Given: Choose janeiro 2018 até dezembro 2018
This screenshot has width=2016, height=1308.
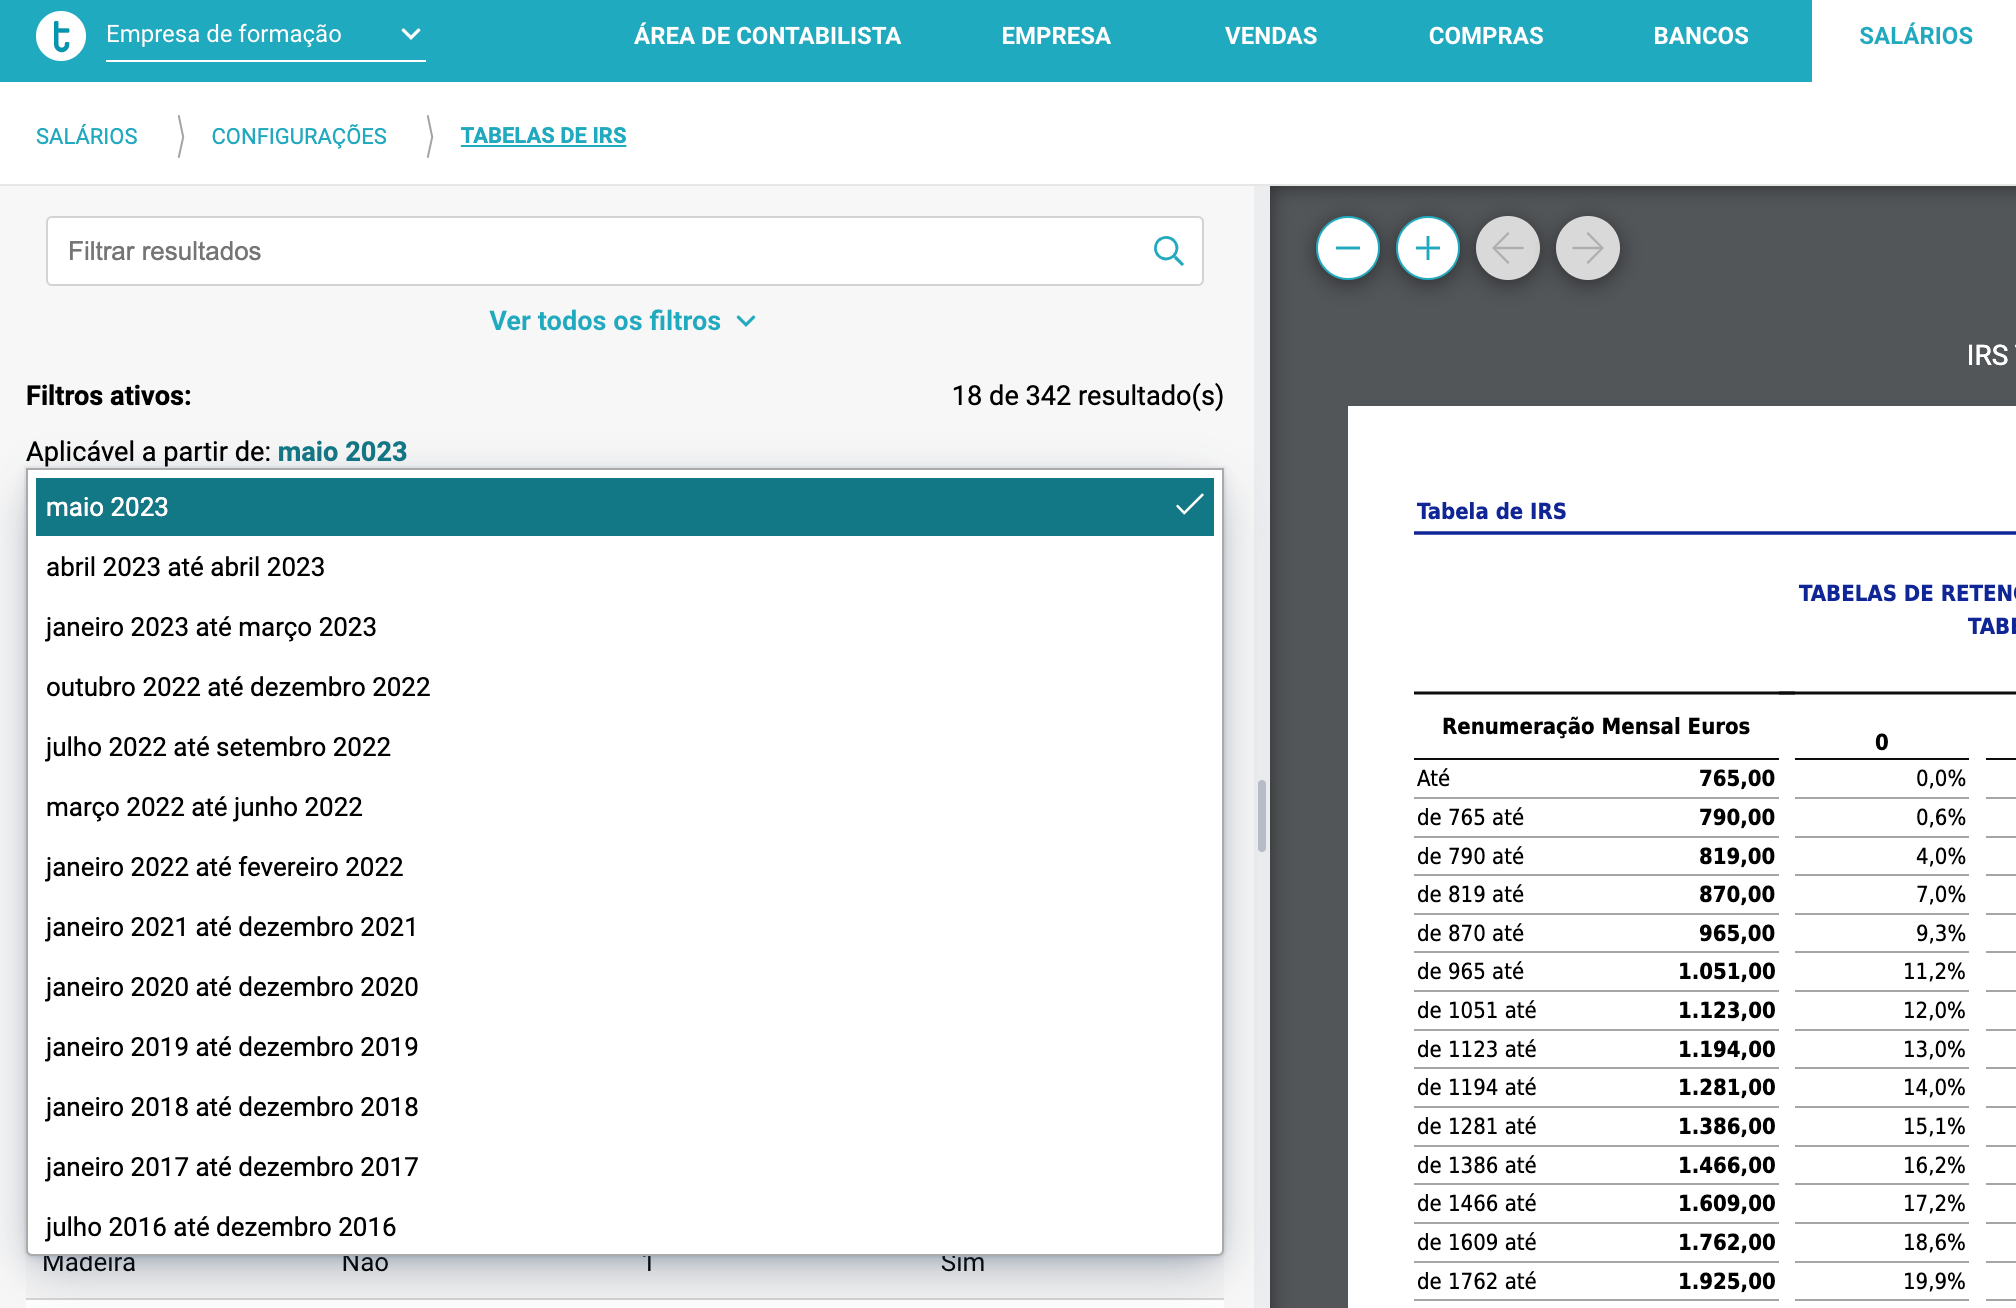Looking at the screenshot, I should 625,1107.
